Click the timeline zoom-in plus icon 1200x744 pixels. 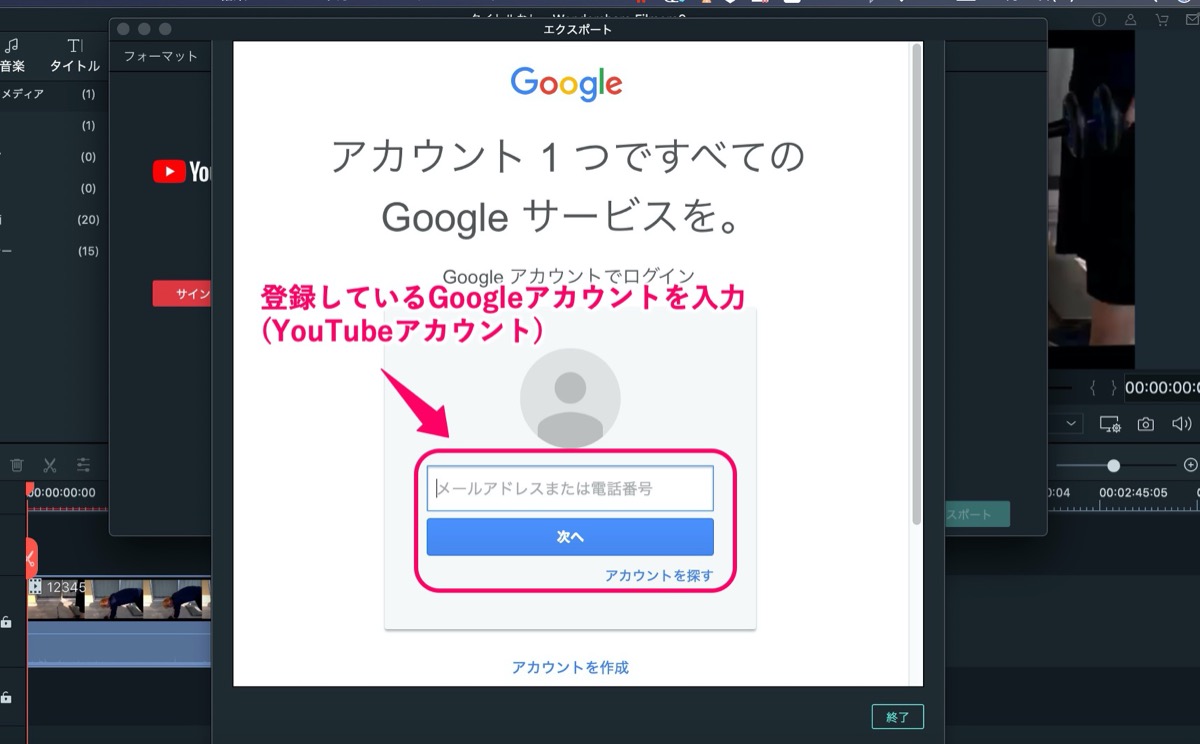(x=1190, y=465)
